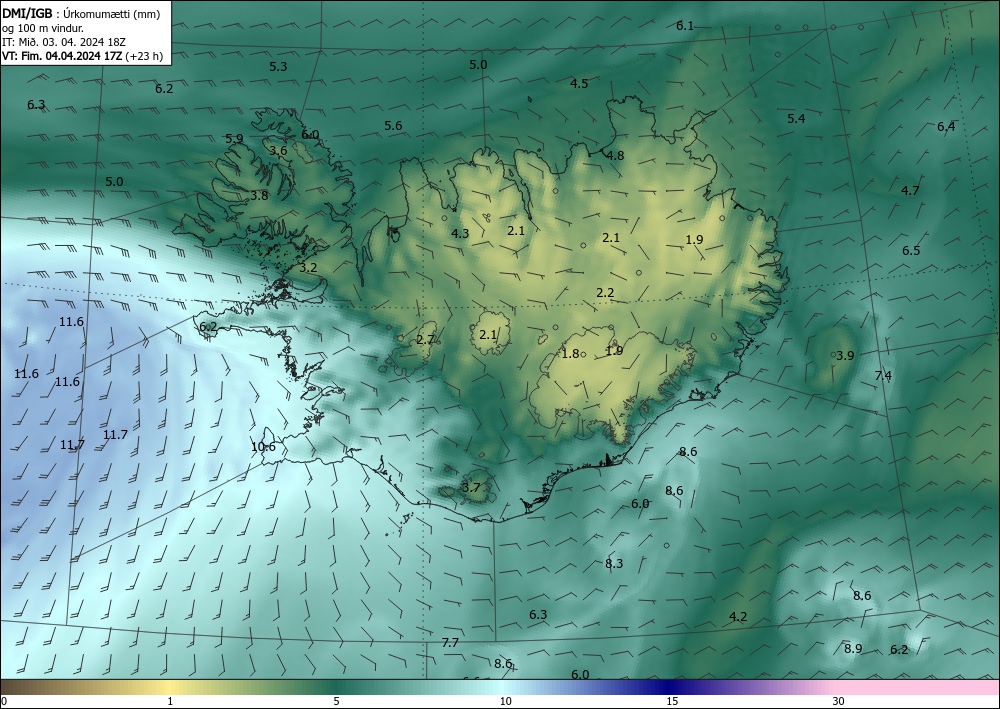The image size is (1000, 709).
Task: Click the '0' label on the color scale
Action: (x=4, y=701)
